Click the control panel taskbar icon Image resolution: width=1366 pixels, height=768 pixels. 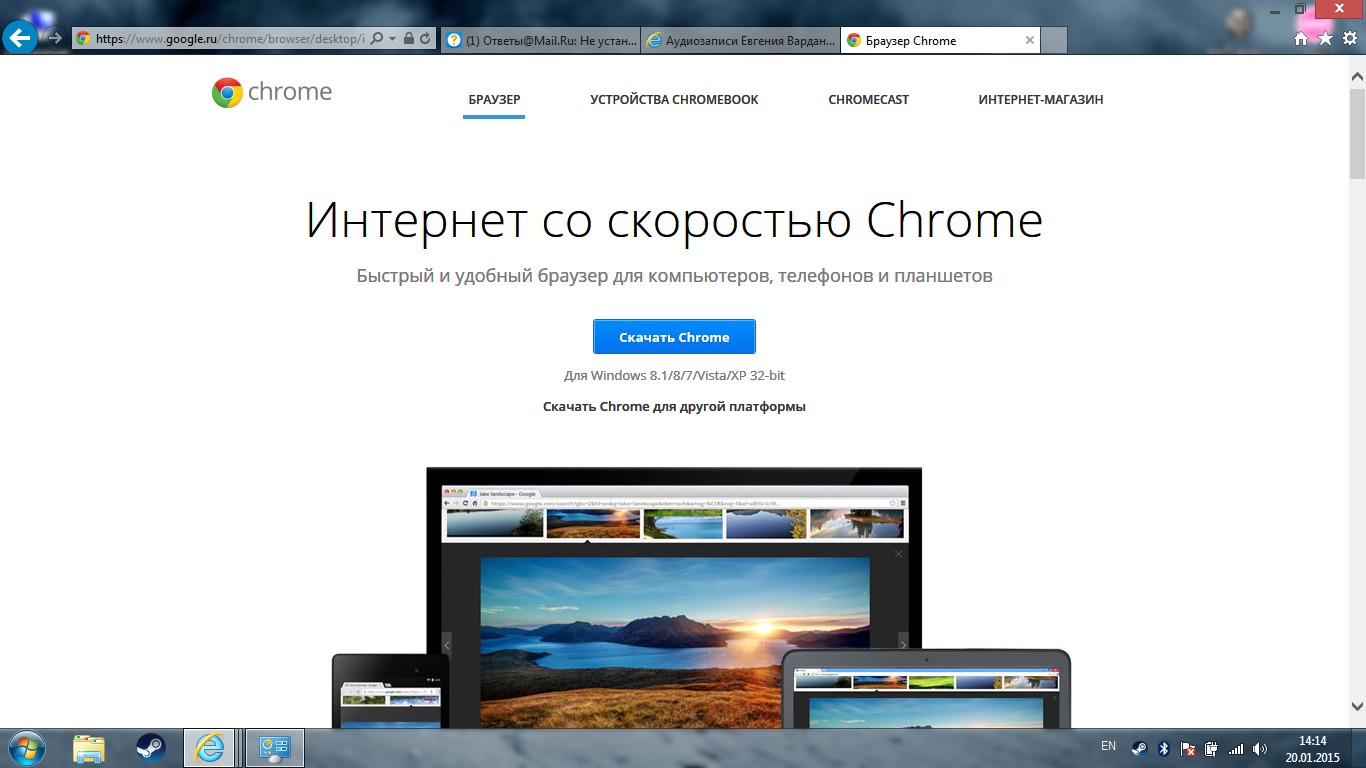tap(274, 748)
